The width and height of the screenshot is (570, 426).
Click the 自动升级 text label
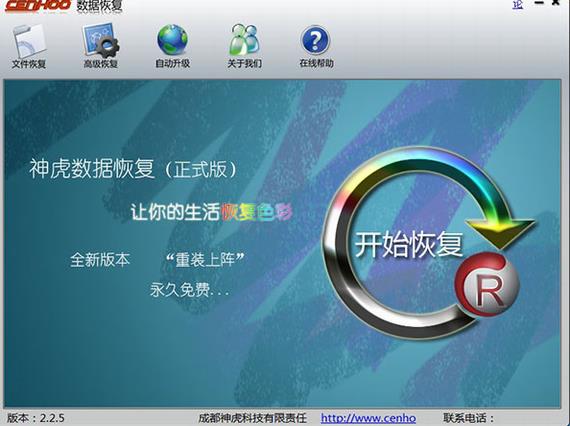coord(172,64)
